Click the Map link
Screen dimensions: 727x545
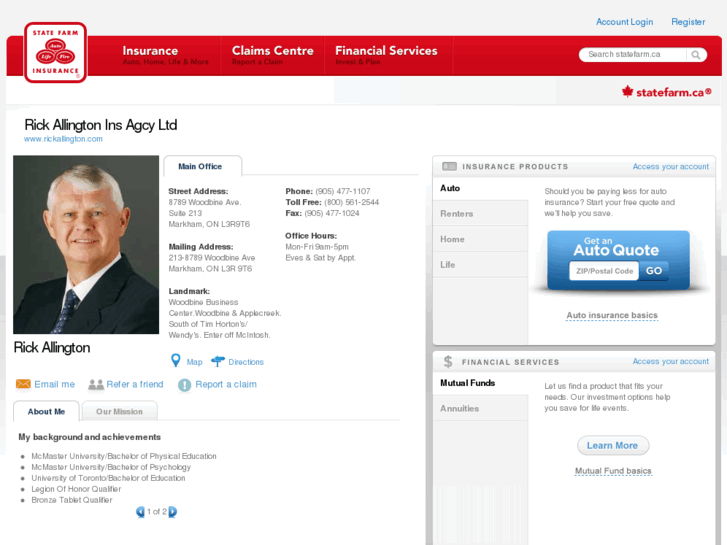tap(194, 362)
